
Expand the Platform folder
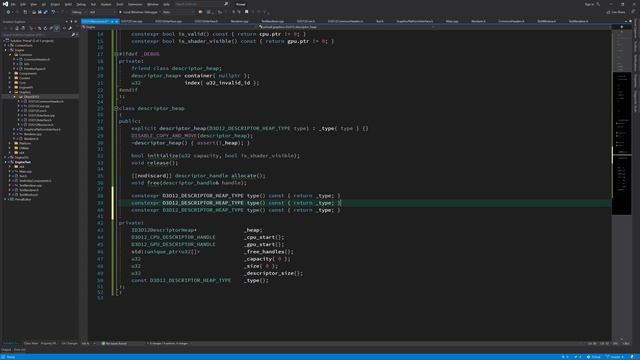coord(10,143)
